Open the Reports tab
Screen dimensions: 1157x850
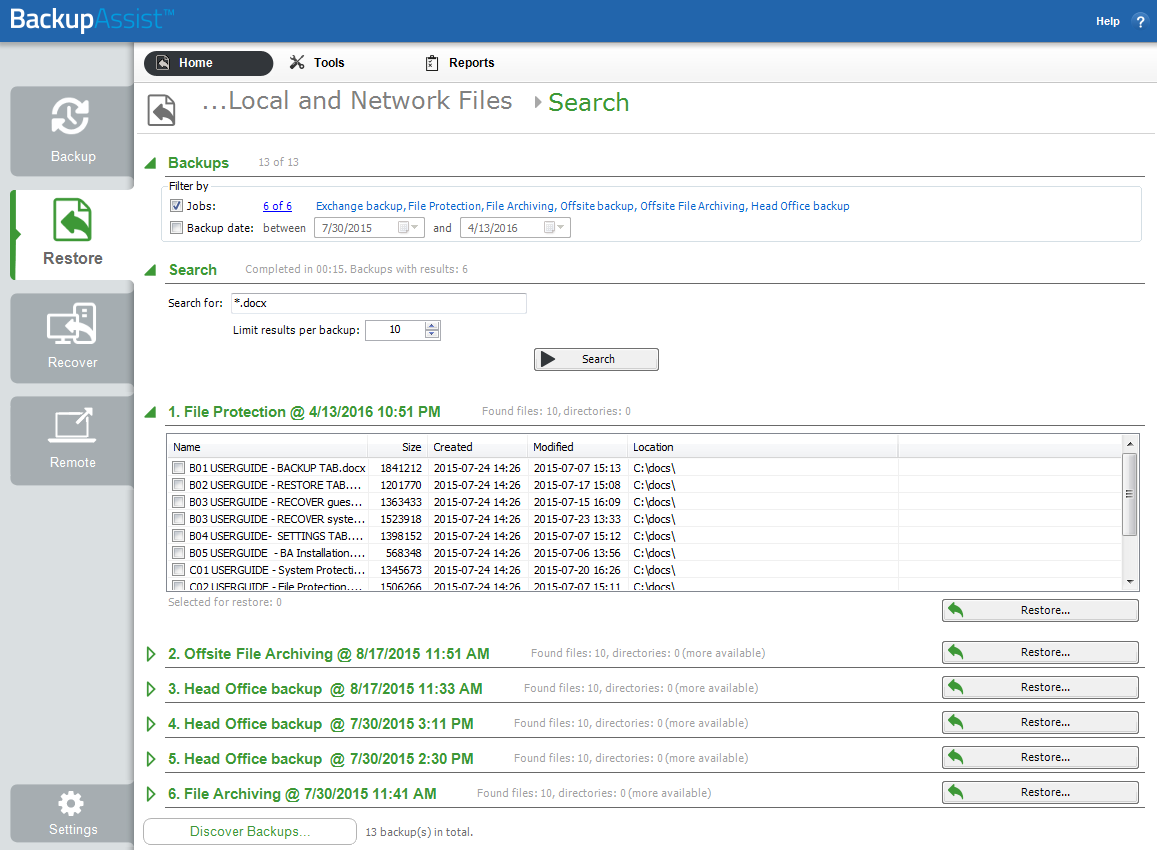(460, 63)
